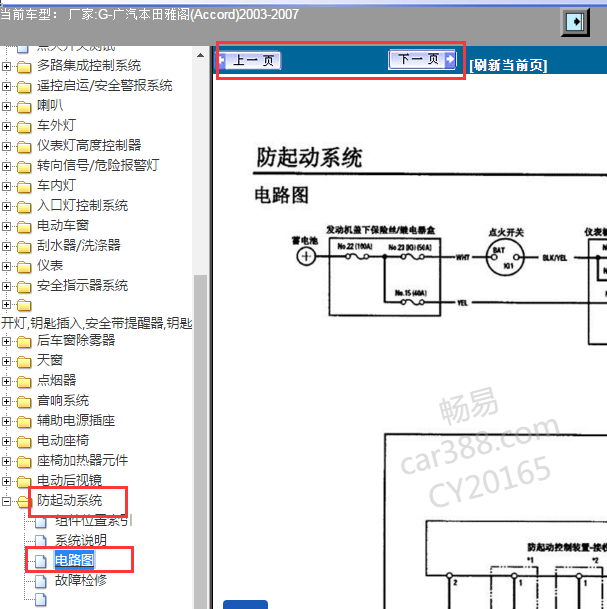607x609 pixels.
Task: Click the 仪表灯高度控制器 folder icon
Action: pyautogui.click(x=24, y=147)
